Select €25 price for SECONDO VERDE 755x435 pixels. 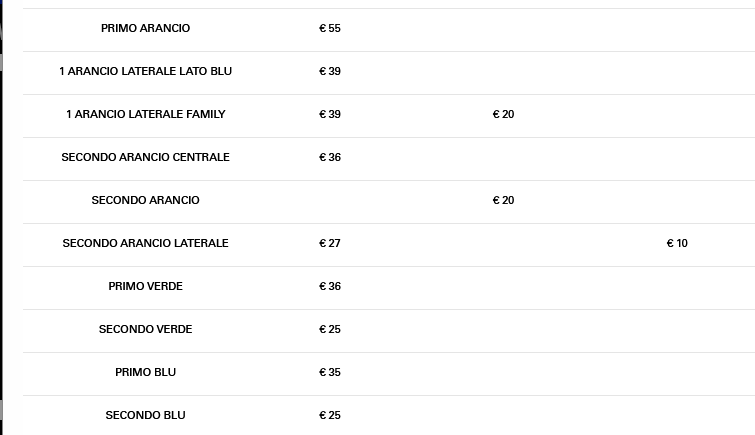point(330,329)
